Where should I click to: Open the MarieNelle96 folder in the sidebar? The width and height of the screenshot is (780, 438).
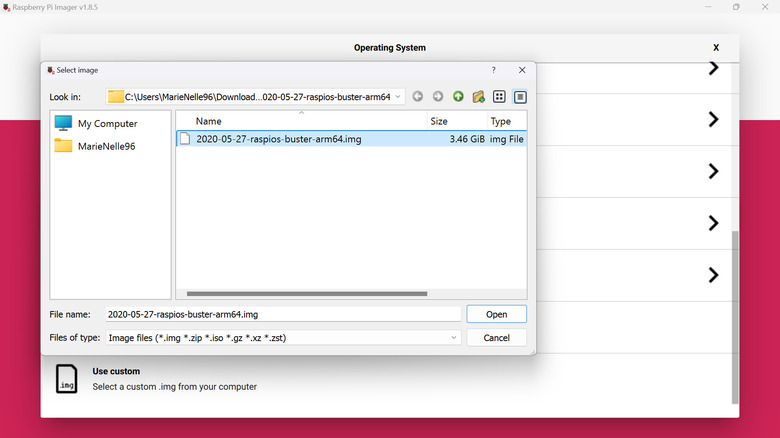point(106,146)
